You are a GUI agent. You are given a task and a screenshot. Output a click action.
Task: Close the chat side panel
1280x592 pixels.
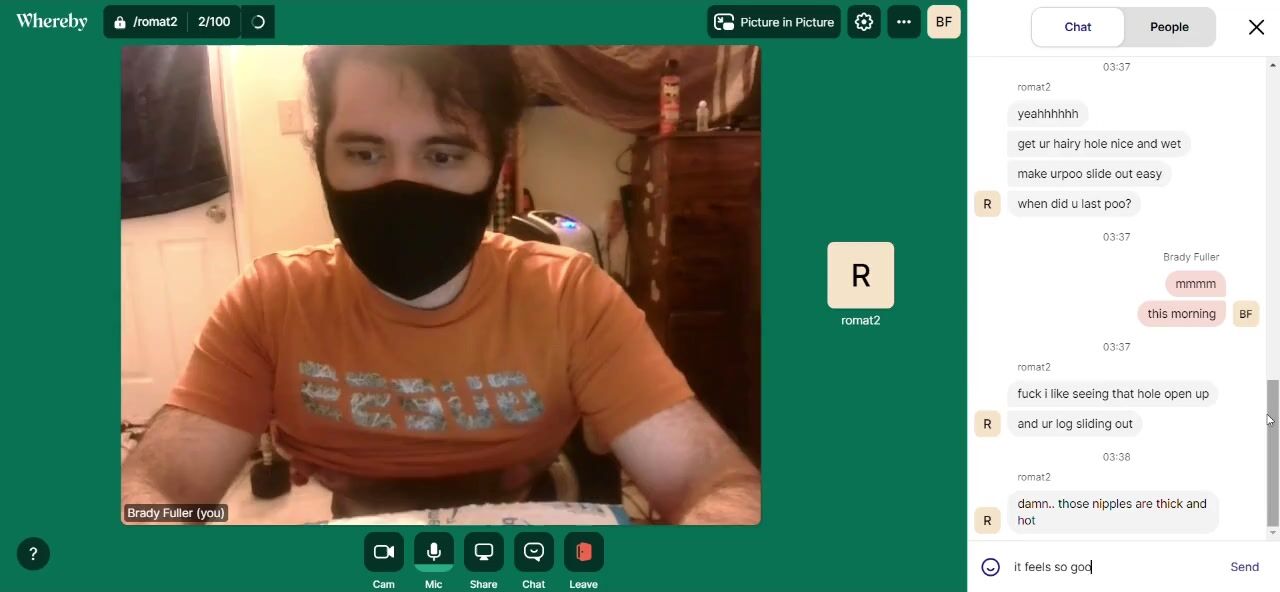point(1256,27)
